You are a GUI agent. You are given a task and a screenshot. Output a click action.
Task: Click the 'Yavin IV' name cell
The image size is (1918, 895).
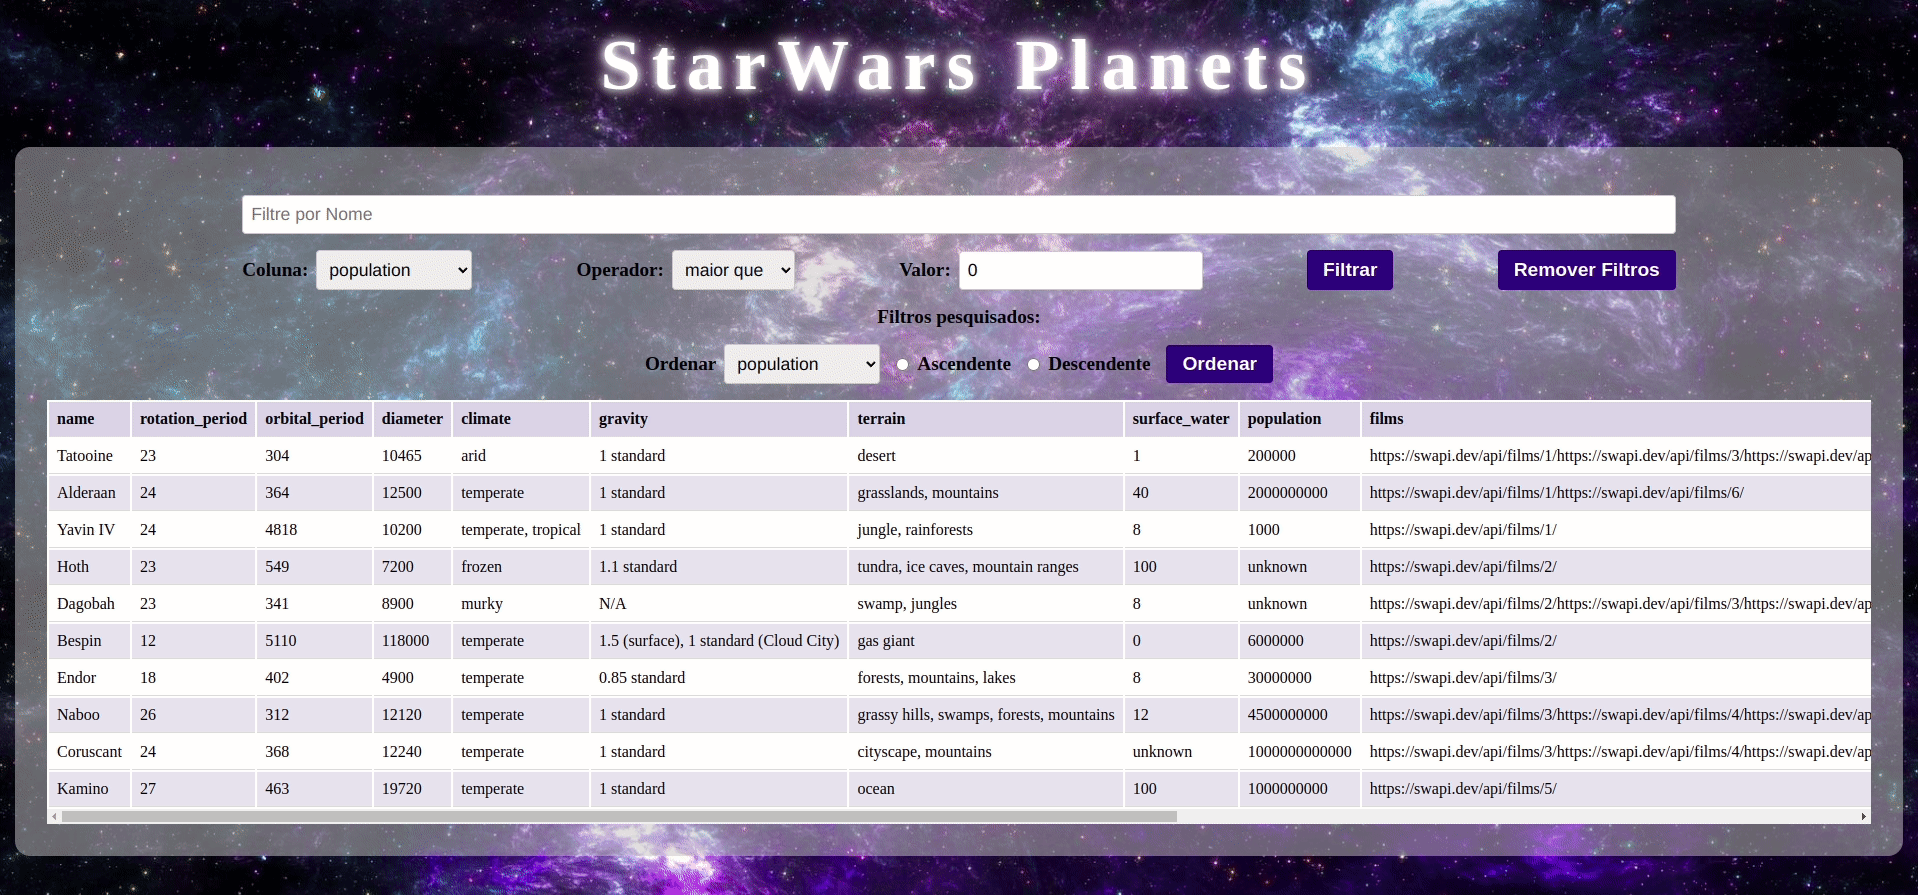[89, 530]
